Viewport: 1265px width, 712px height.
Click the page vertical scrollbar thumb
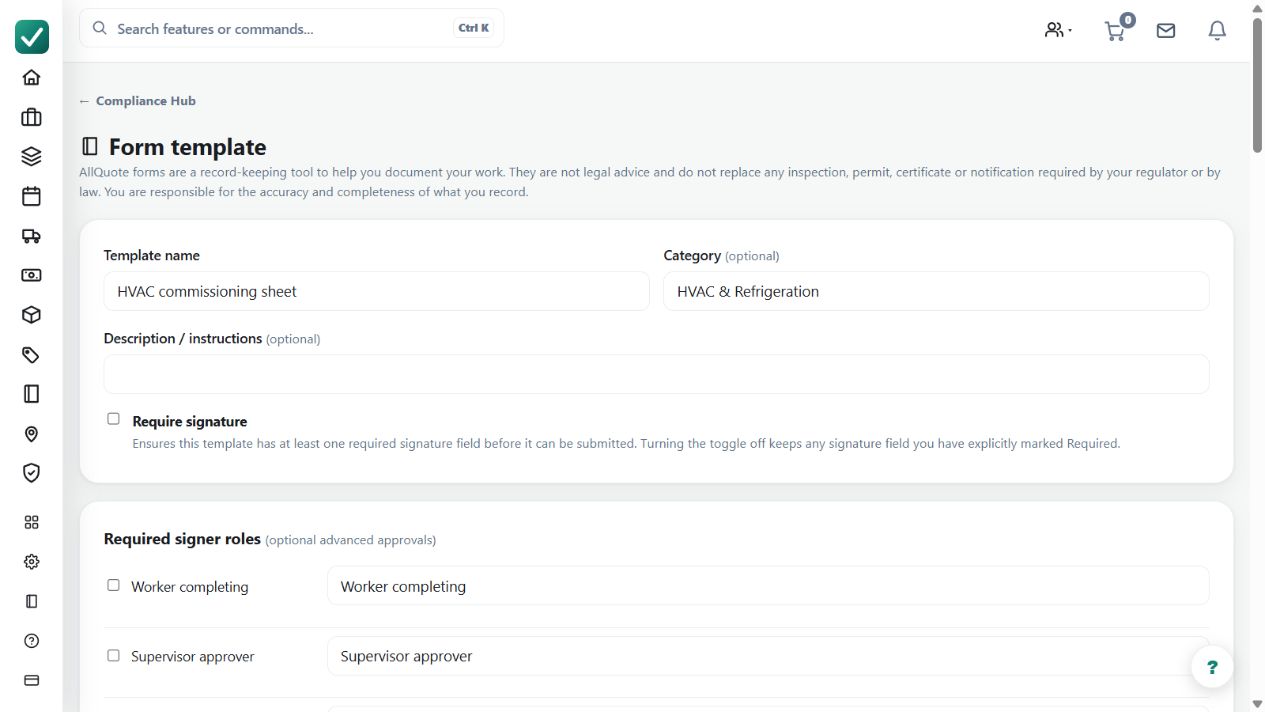(1257, 85)
